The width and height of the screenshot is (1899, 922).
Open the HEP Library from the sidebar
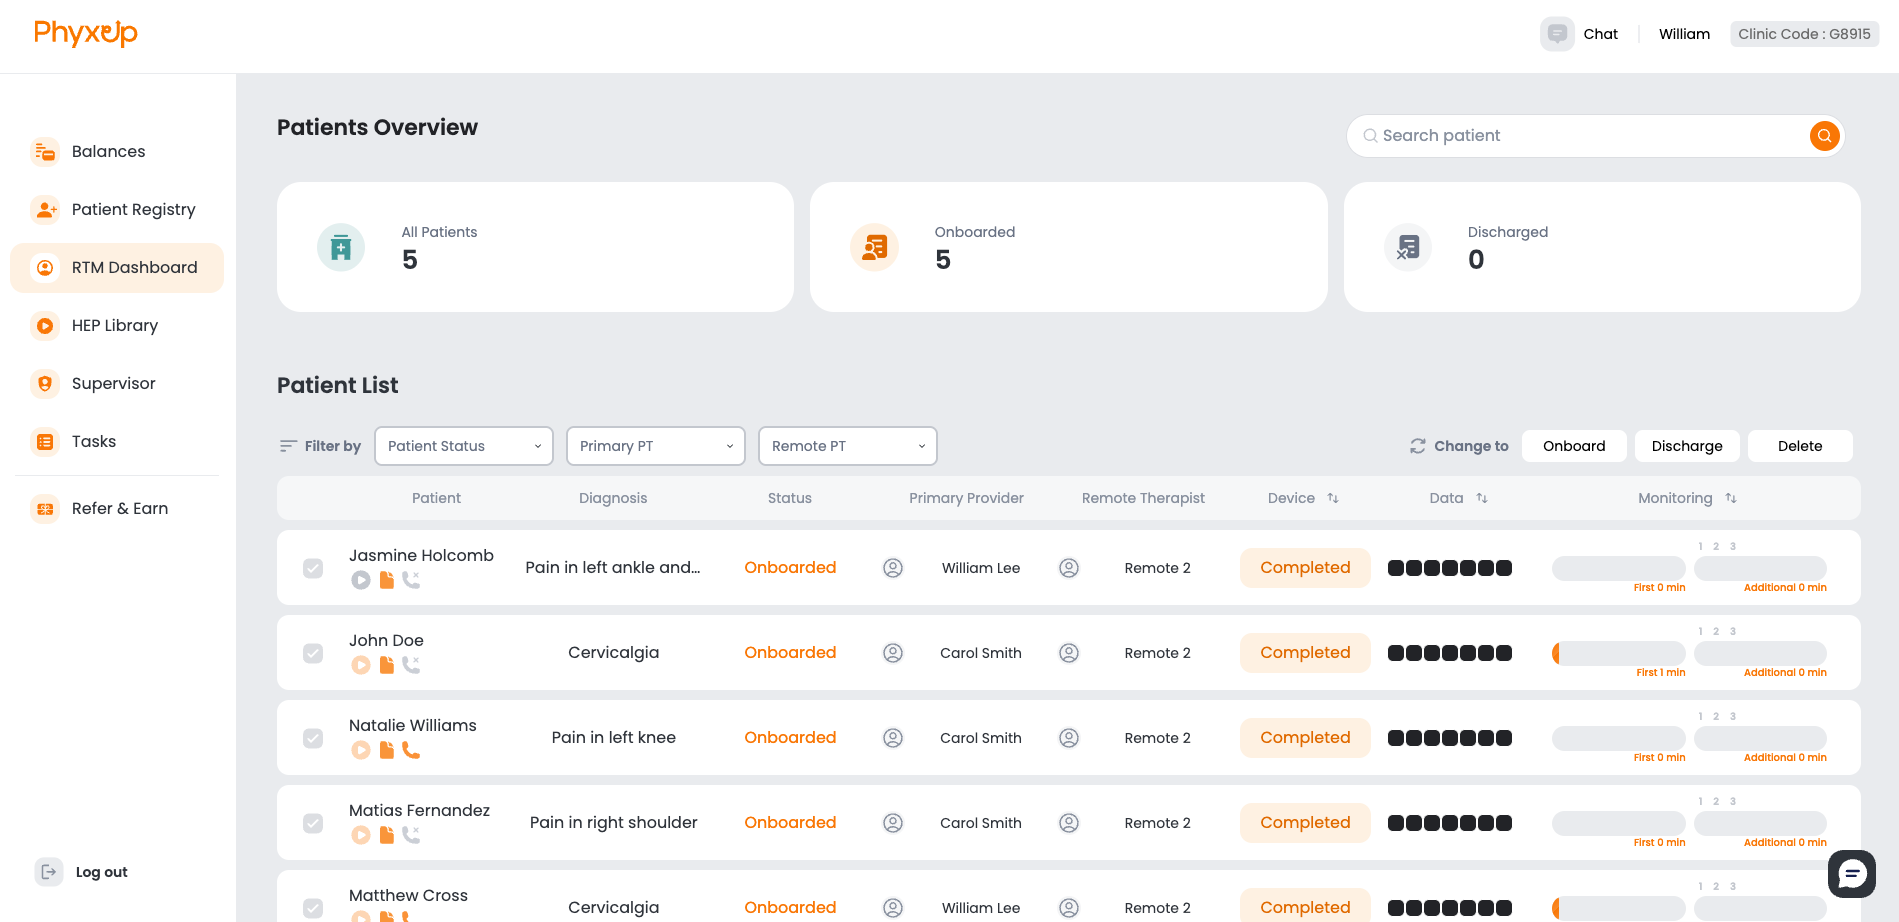114,325
